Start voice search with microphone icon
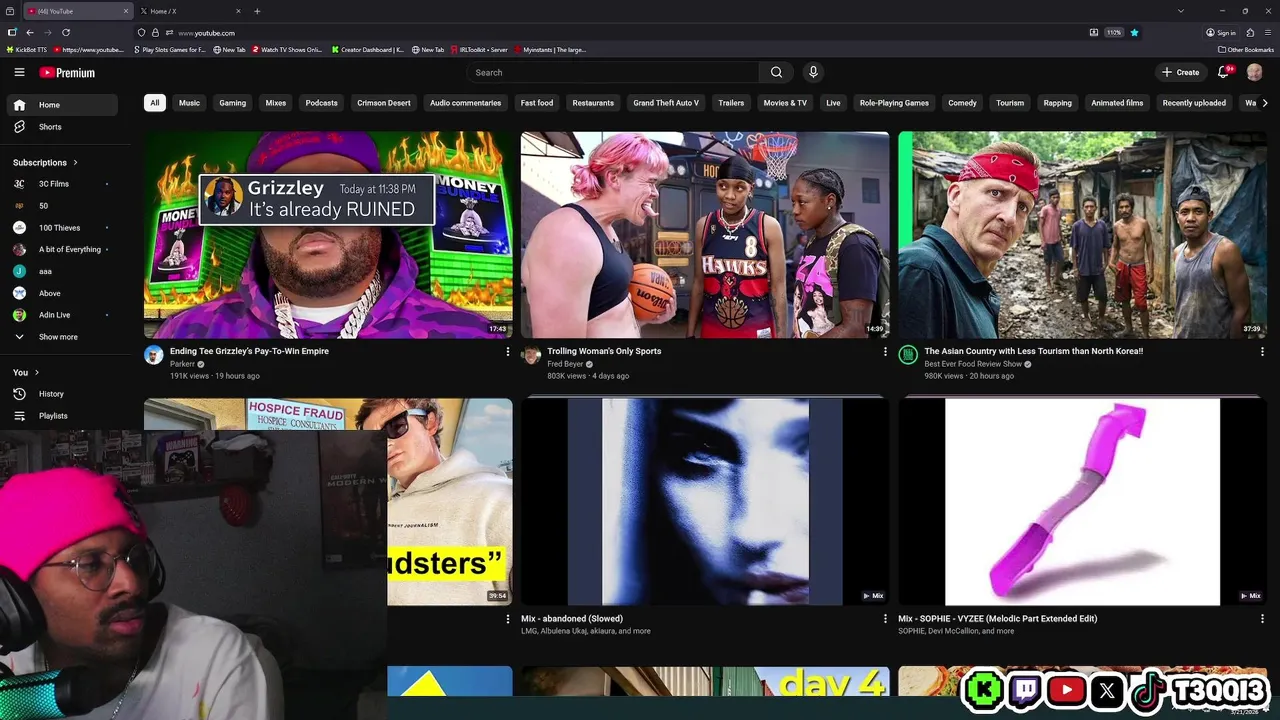 [x=813, y=72]
